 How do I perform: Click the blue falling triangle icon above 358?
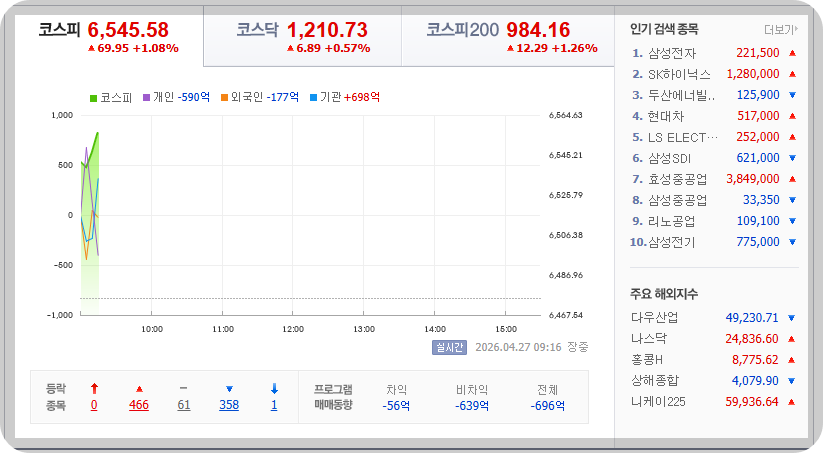(x=229, y=389)
